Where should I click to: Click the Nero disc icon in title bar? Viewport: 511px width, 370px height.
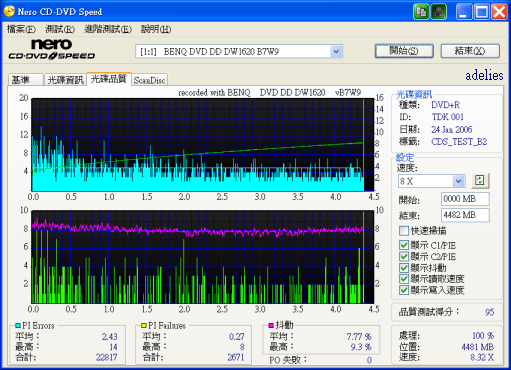point(9,11)
